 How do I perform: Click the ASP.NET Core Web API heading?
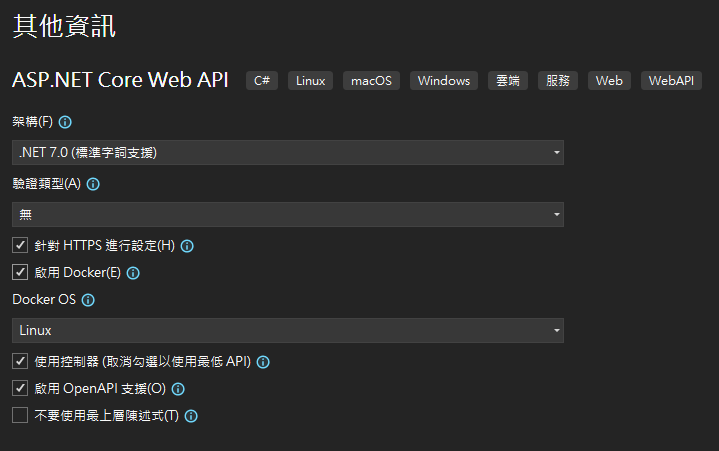click(120, 80)
